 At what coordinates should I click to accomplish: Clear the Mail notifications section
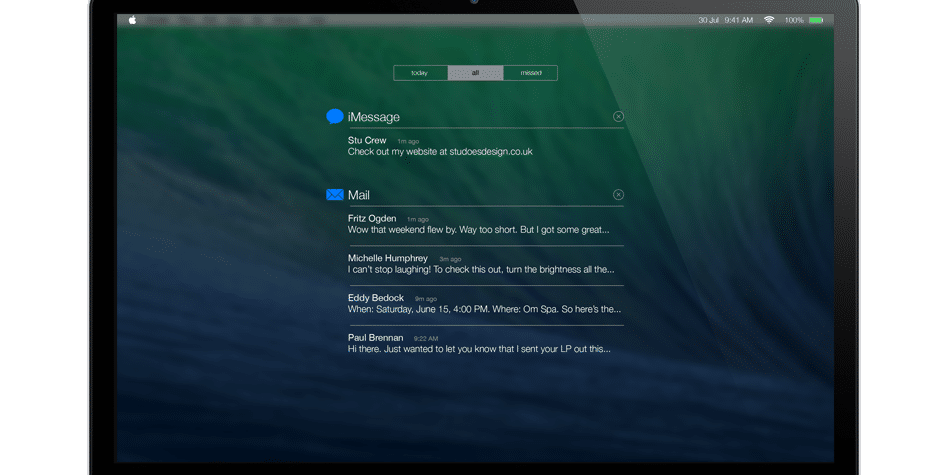(x=618, y=195)
